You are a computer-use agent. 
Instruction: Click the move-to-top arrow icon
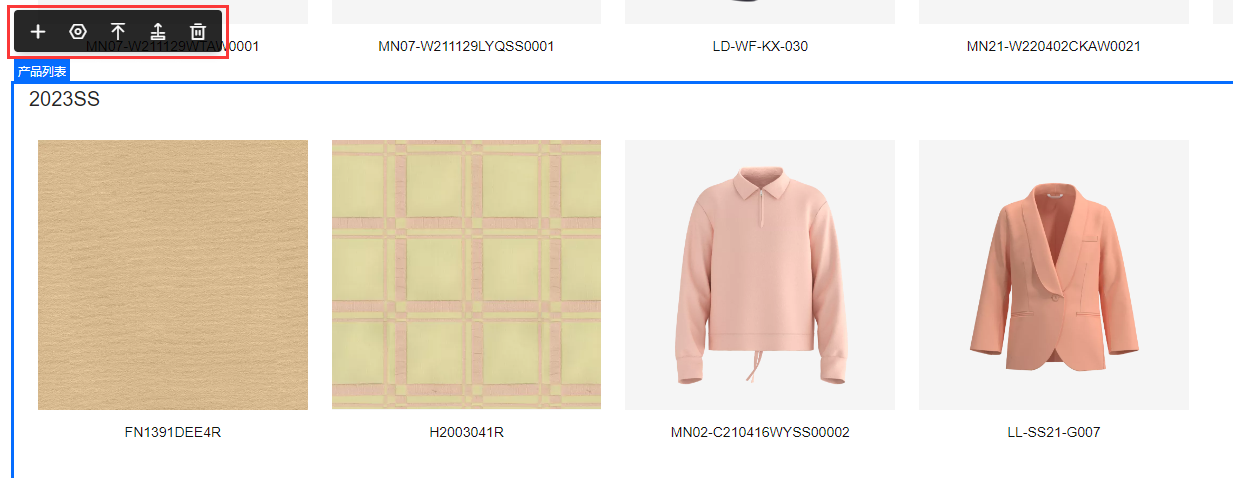(118, 31)
